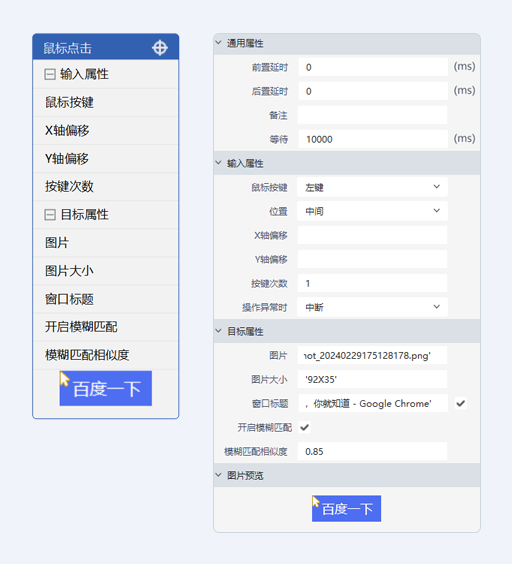Collapse the 输入属性 section in properties panel
This screenshot has width=512, height=564.
pyautogui.click(x=218, y=163)
